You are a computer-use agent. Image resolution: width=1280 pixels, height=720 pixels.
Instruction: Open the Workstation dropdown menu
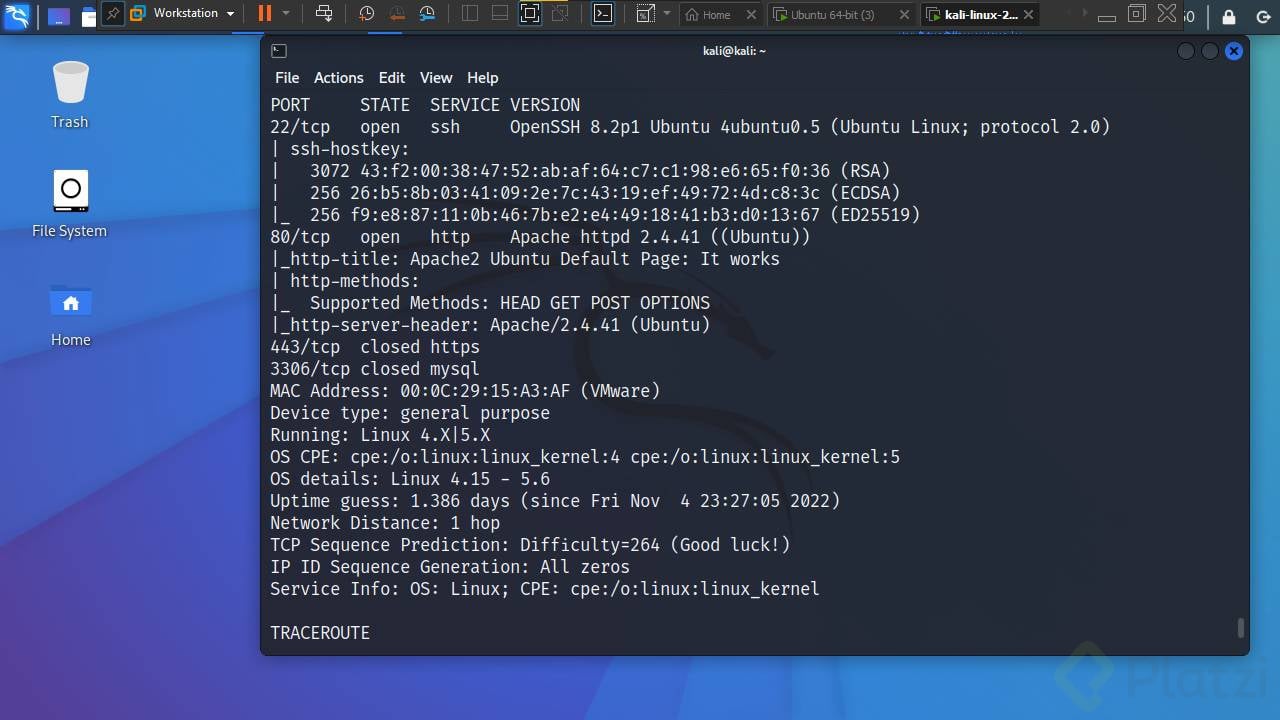(x=194, y=13)
